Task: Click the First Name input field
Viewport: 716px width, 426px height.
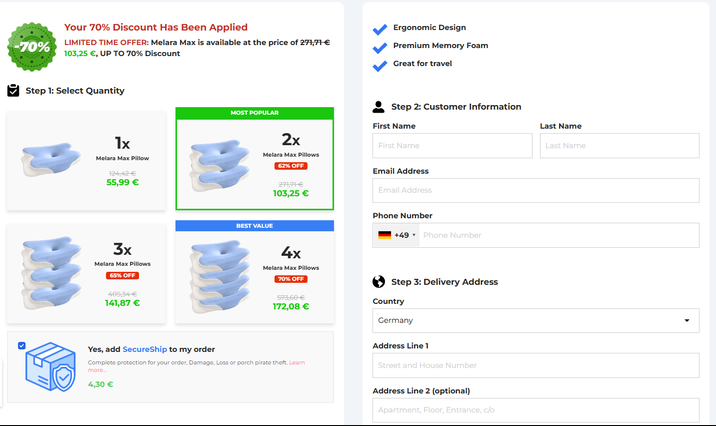Action: (x=452, y=146)
